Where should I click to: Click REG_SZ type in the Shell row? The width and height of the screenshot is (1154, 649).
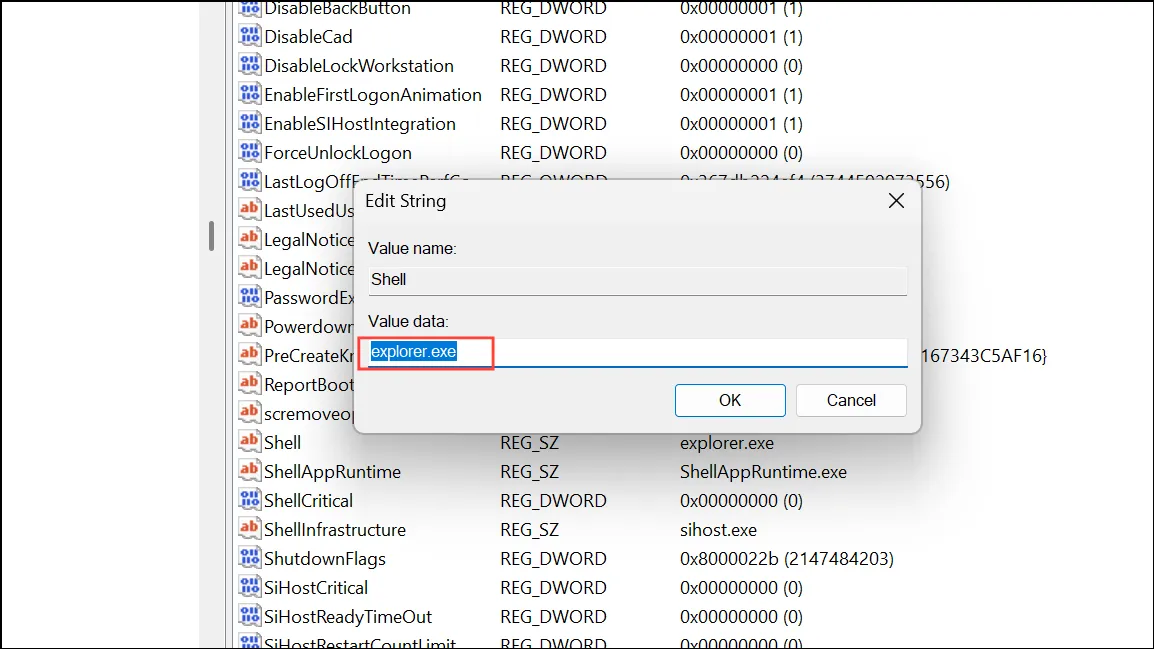click(529, 443)
